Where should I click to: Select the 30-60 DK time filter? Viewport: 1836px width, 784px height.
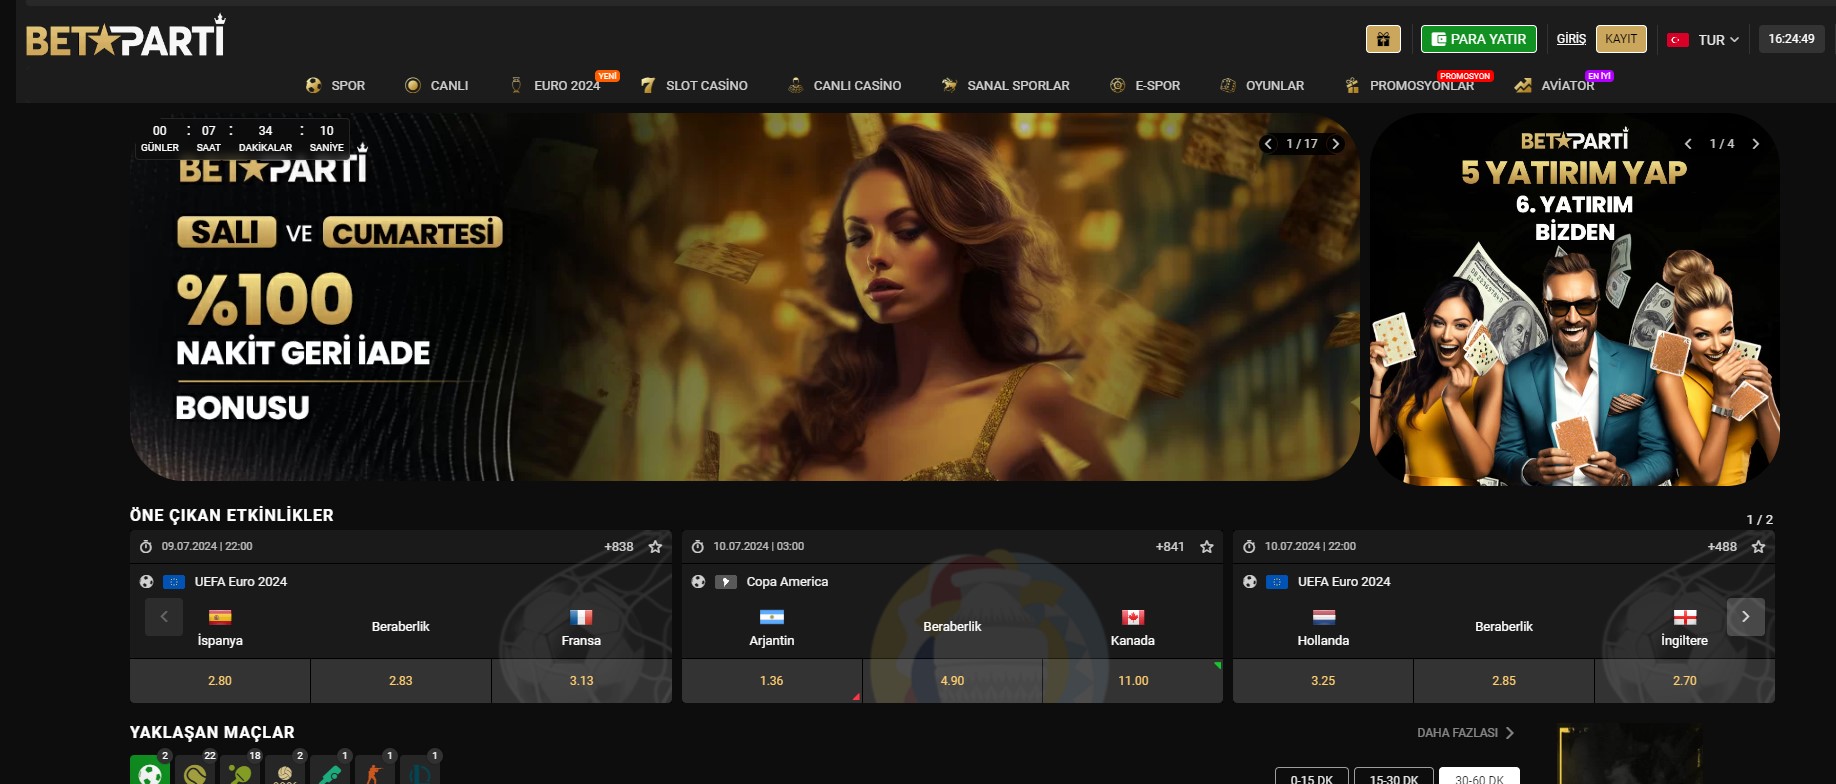pyautogui.click(x=1480, y=778)
